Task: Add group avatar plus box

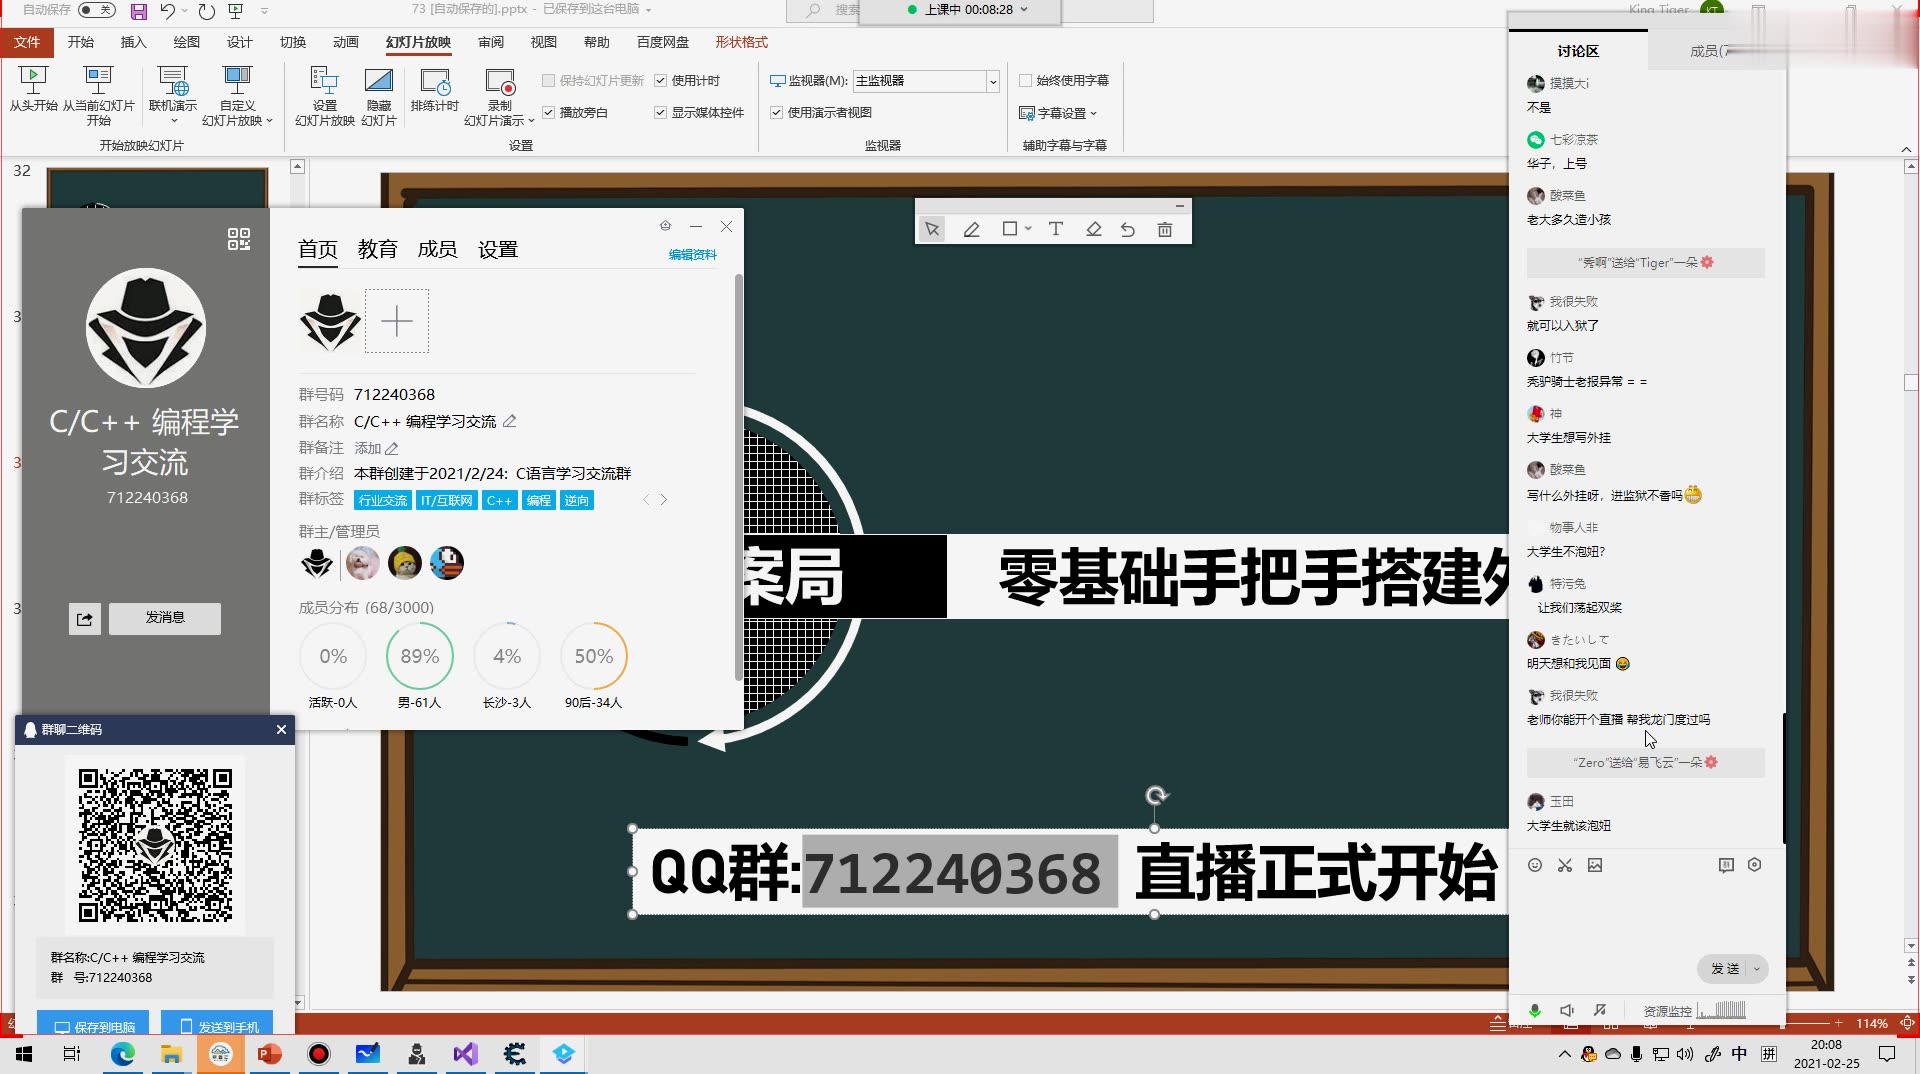Action: [397, 321]
